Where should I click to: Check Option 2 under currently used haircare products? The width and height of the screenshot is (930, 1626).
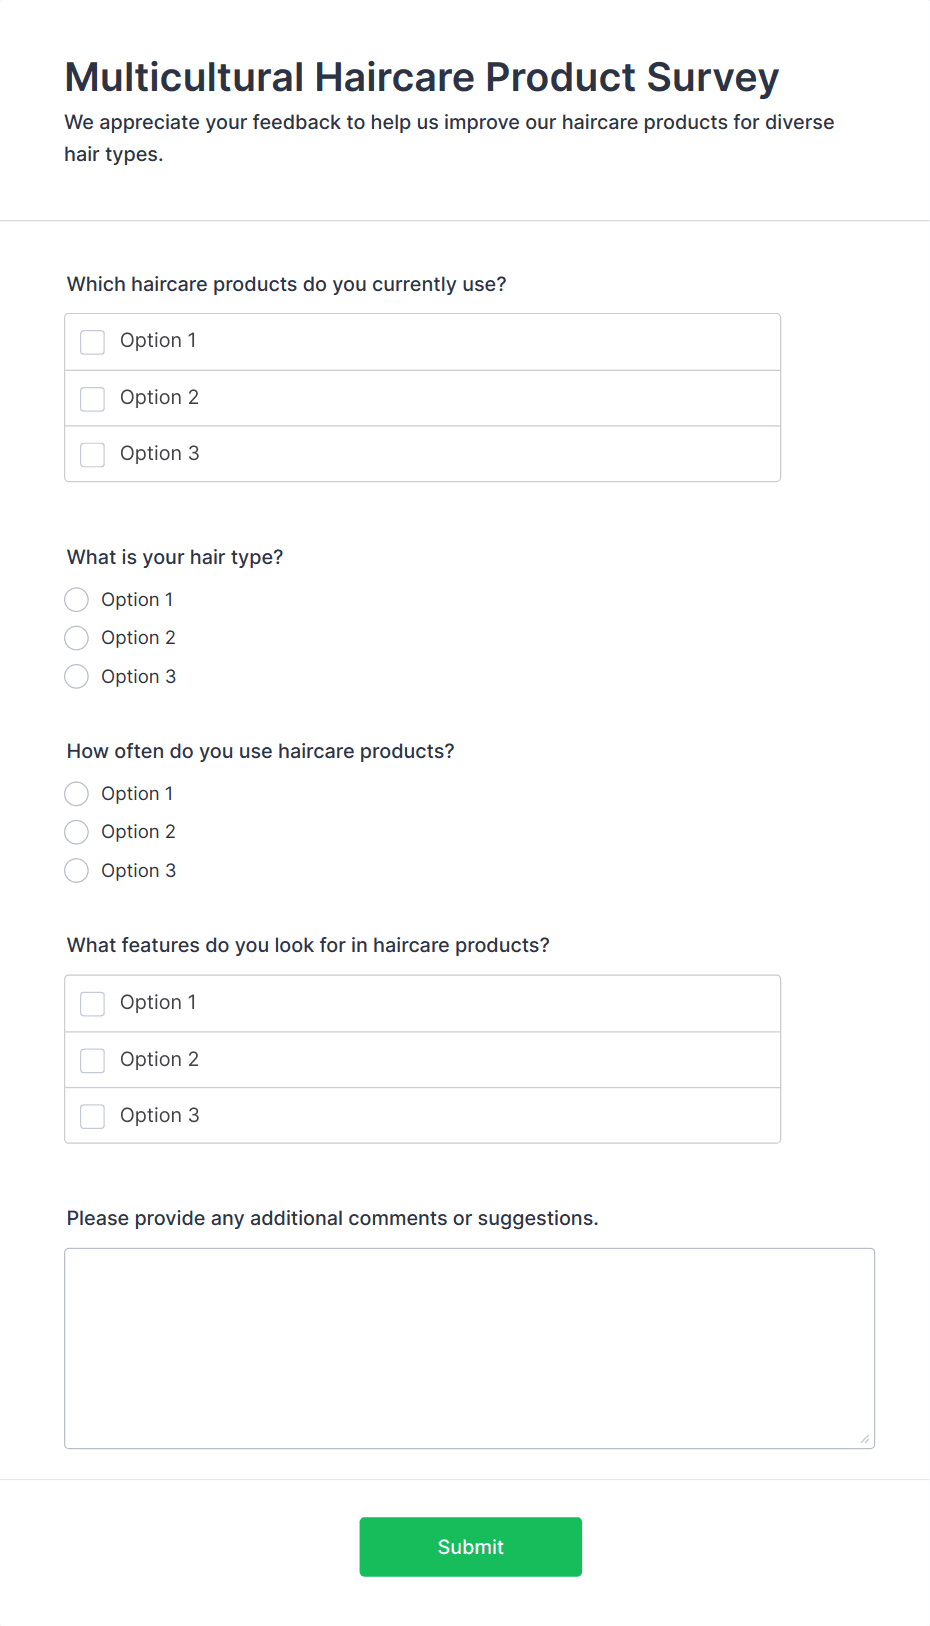[93, 399]
